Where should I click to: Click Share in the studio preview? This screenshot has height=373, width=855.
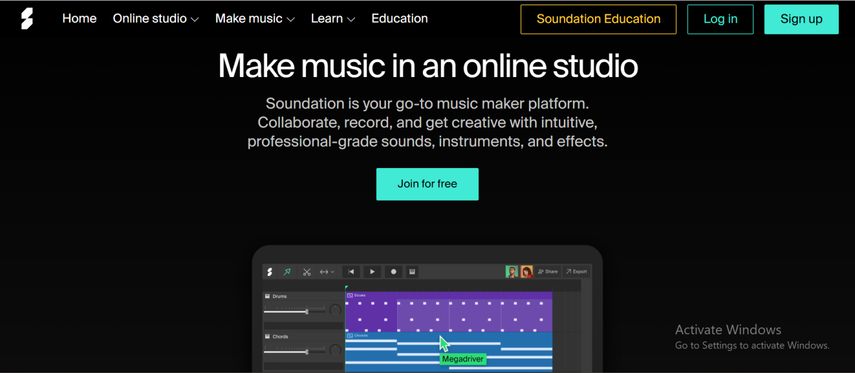[548, 272]
